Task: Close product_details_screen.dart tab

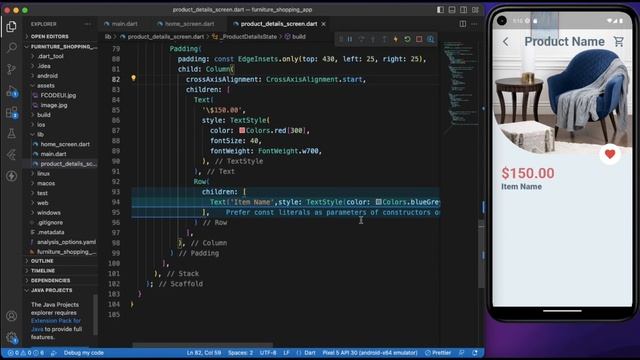Action: [x=323, y=24]
